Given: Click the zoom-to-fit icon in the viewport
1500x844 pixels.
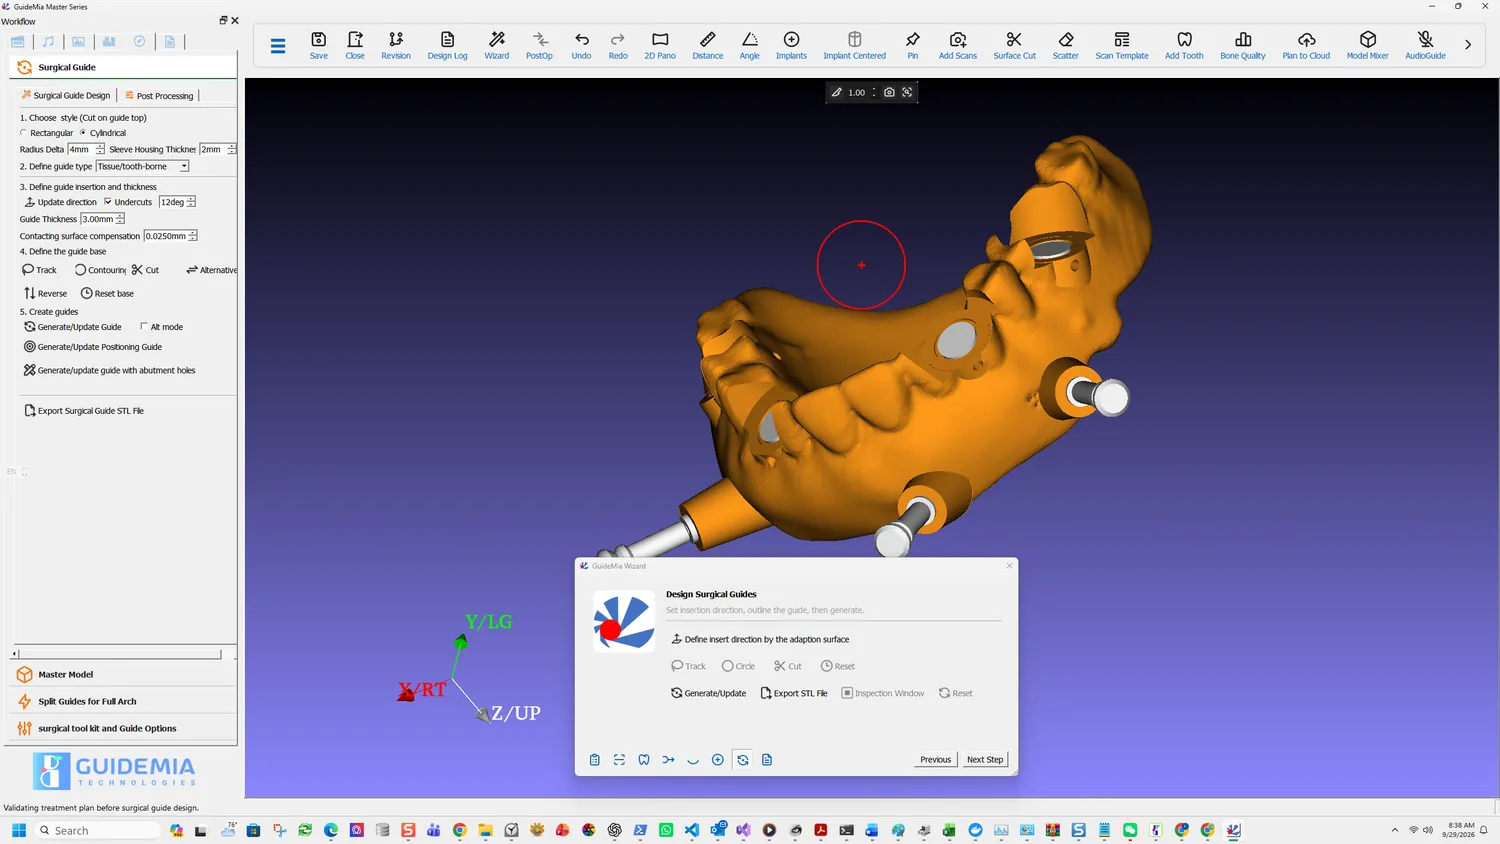Looking at the screenshot, I should pos(907,92).
